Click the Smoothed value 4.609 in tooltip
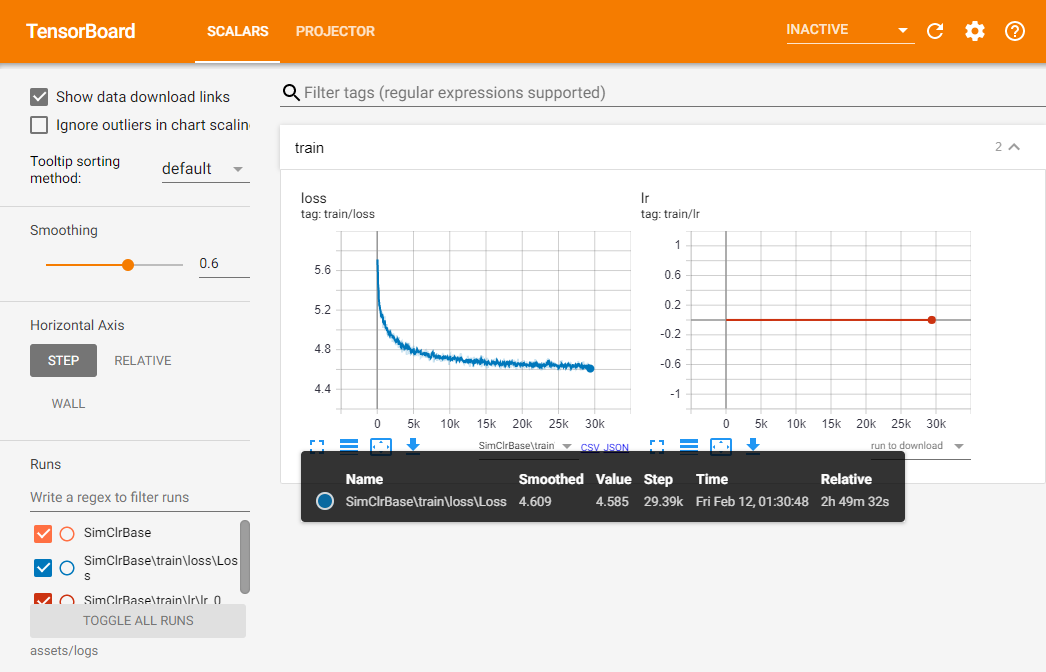The width and height of the screenshot is (1046, 672). (535, 502)
